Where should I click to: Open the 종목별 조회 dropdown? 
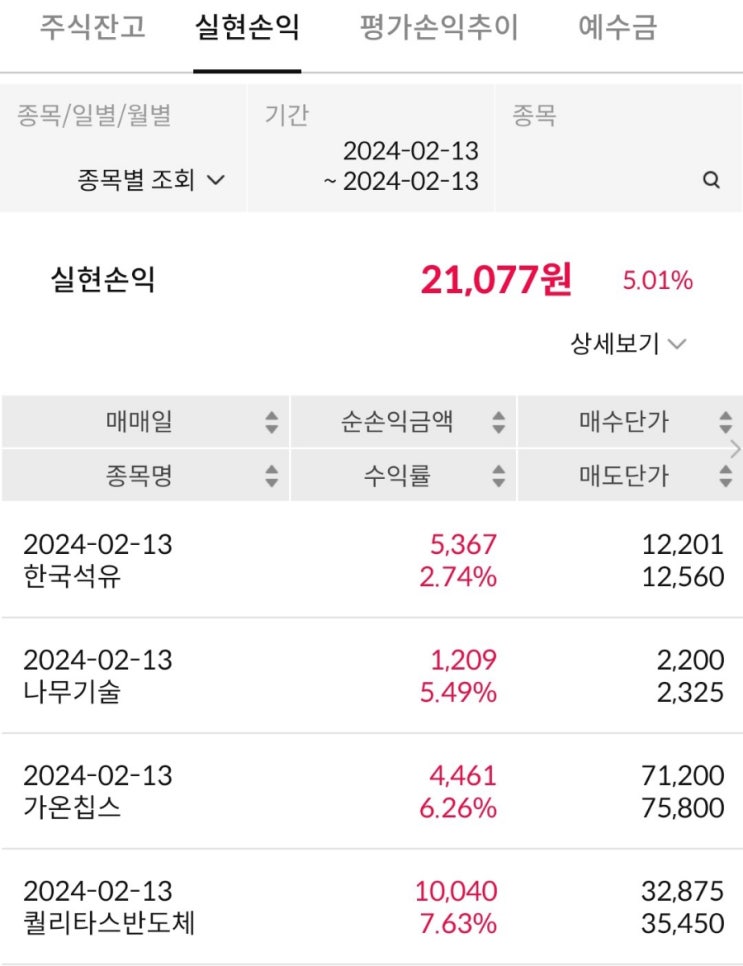[151, 180]
